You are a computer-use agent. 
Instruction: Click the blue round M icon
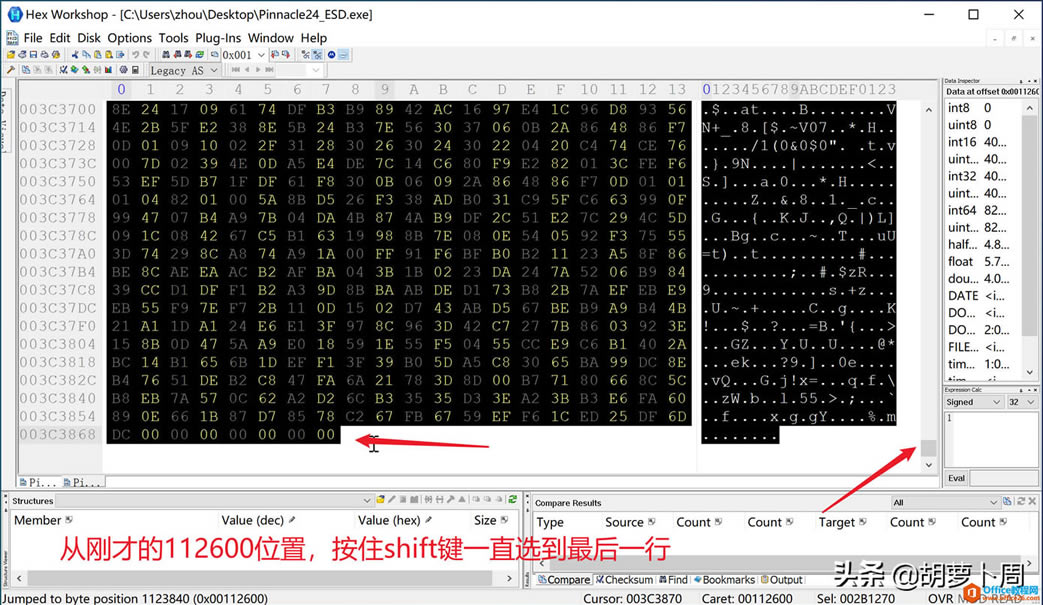coord(331,55)
